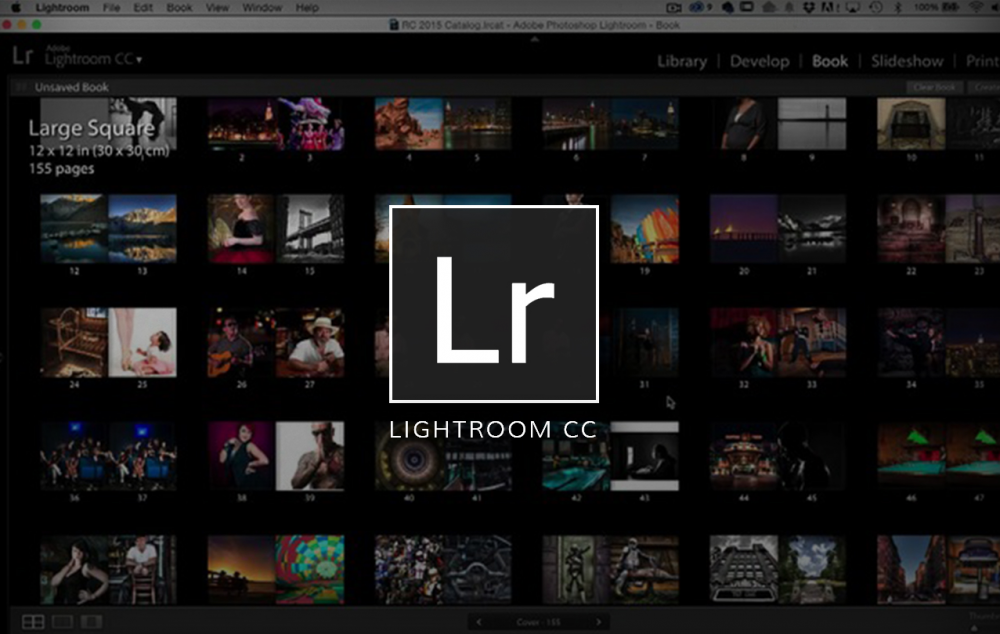Open the Help menu
The height and width of the screenshot is (634, 1000).
[x=307, y=8]
